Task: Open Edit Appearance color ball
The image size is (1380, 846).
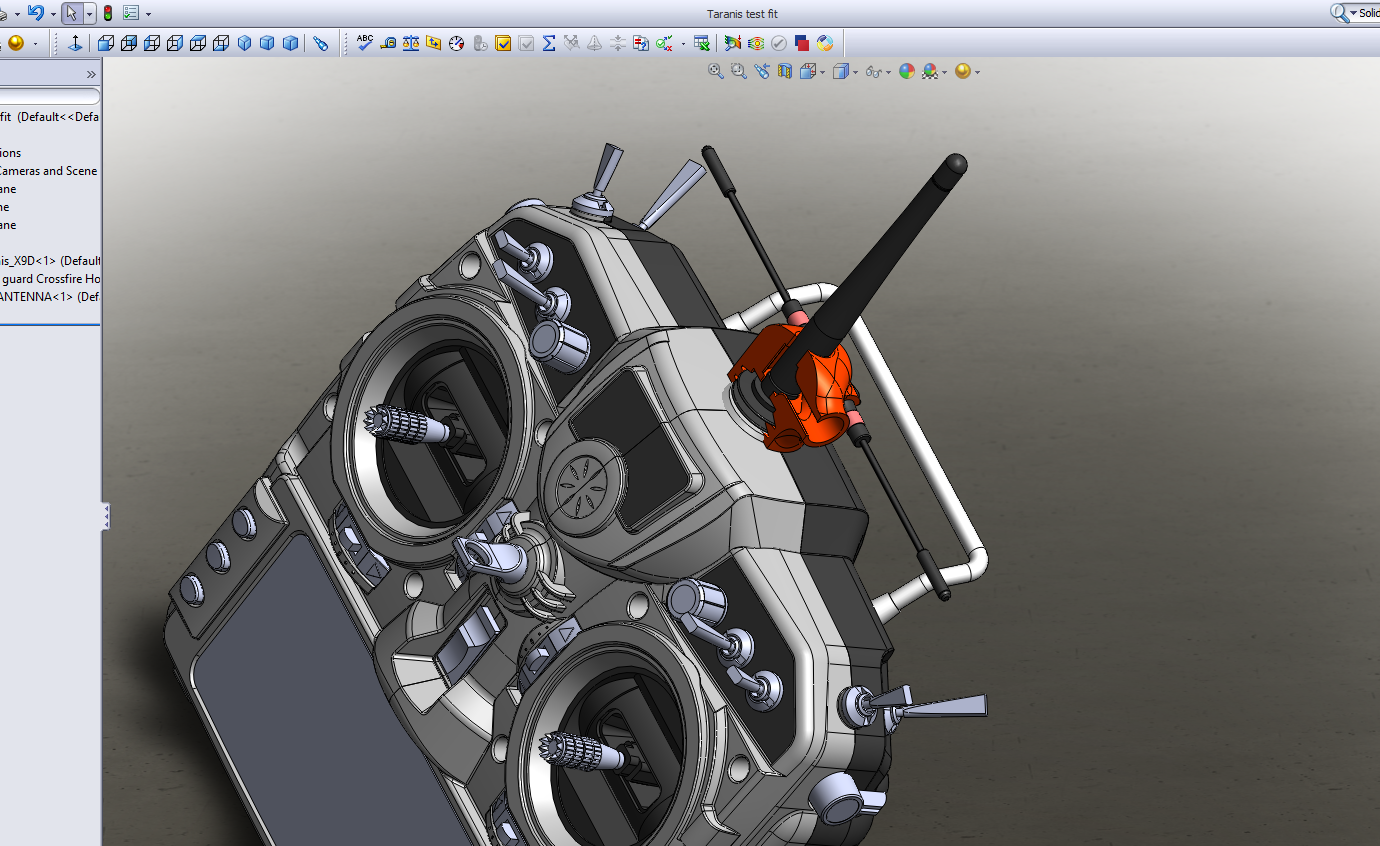Action: [907, 71]
